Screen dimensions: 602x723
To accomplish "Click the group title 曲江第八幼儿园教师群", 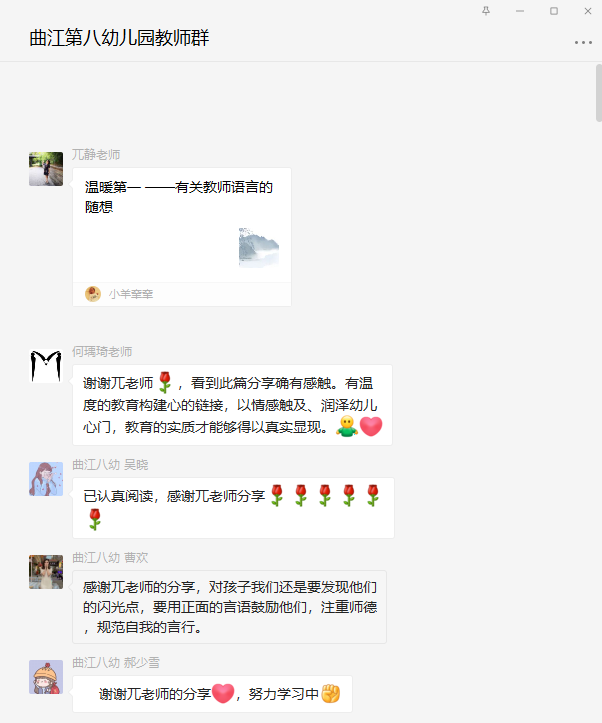I will (119, 38).
